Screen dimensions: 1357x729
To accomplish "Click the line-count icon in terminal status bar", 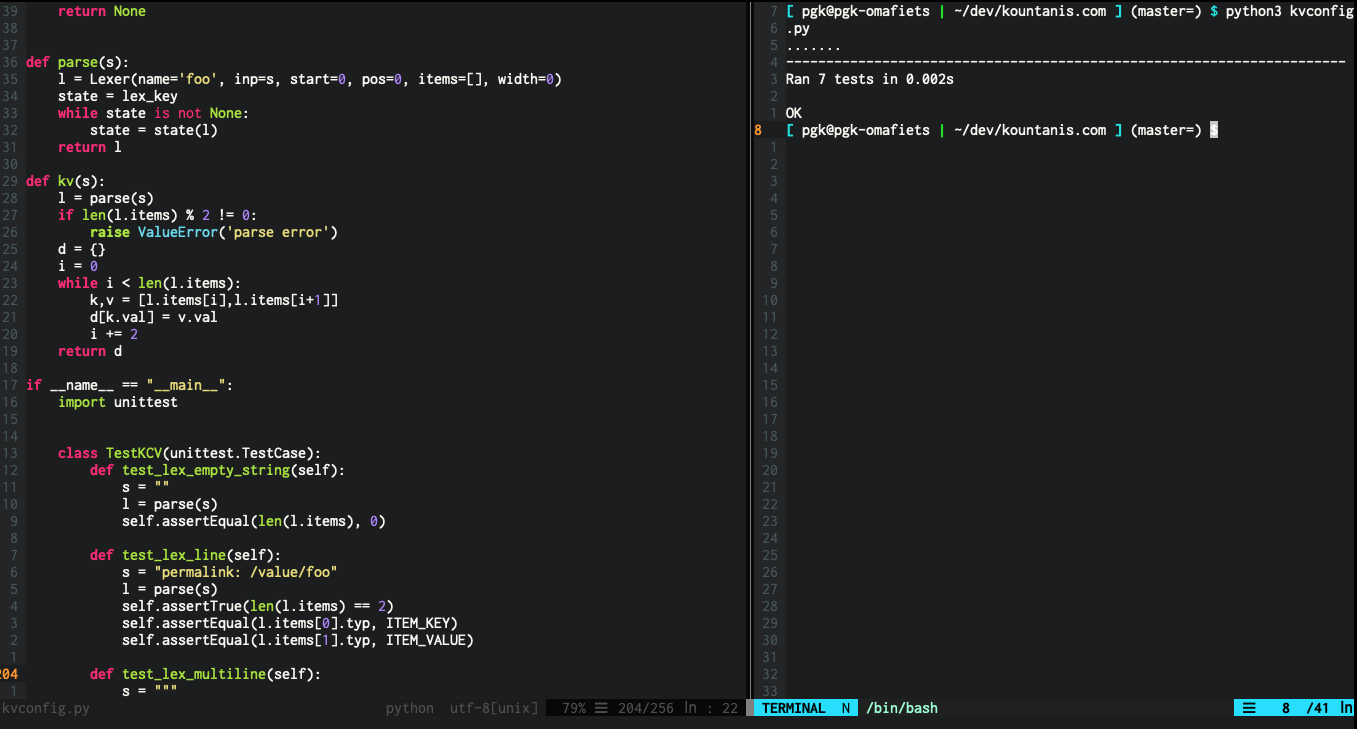I will [1249, 708].
